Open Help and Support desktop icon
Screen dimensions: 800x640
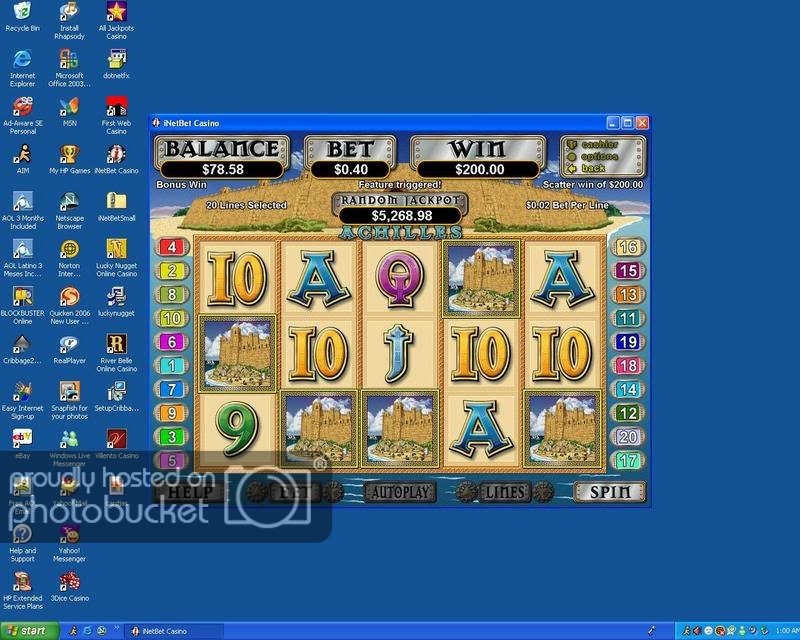(x=22, y=544)
